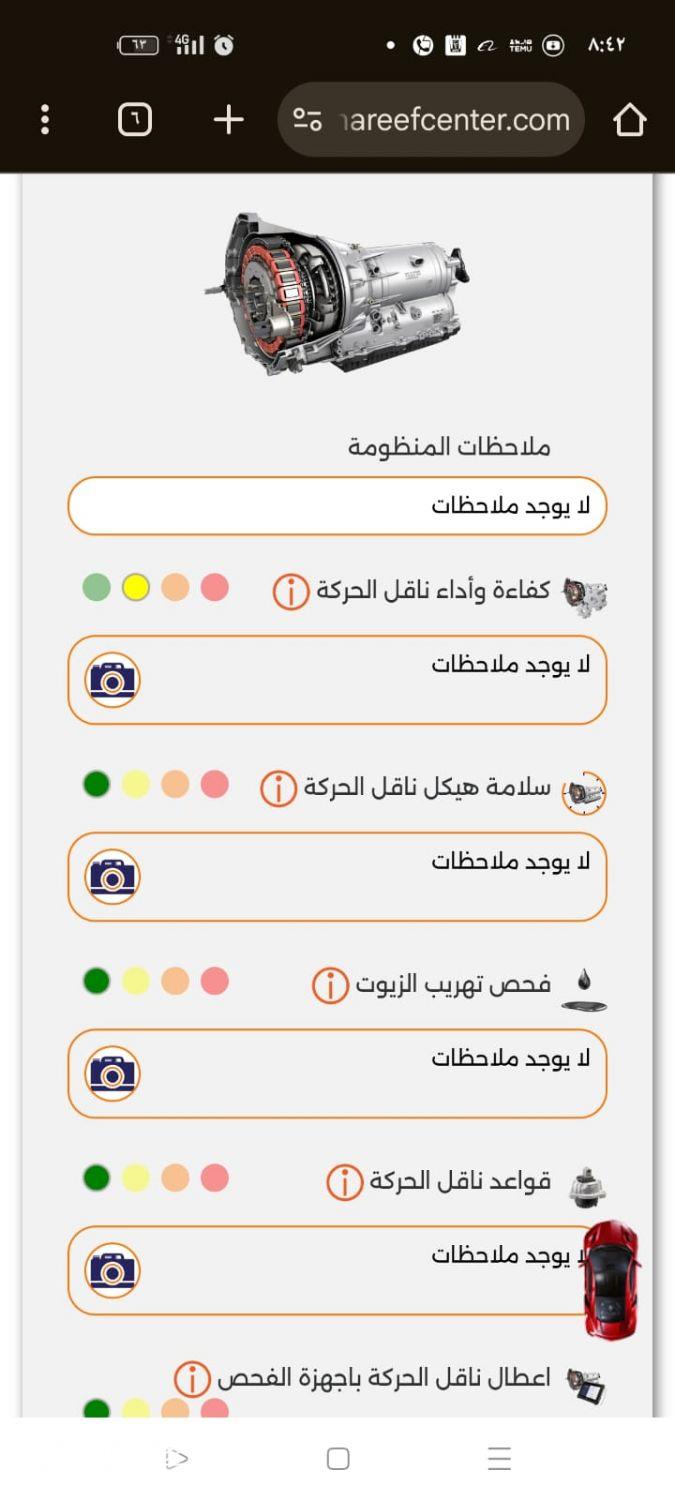Select yellow status for سلامة هيكل ناقل الحركة
This screenshot has width=675, height=1500.
[x=136, y=785]
